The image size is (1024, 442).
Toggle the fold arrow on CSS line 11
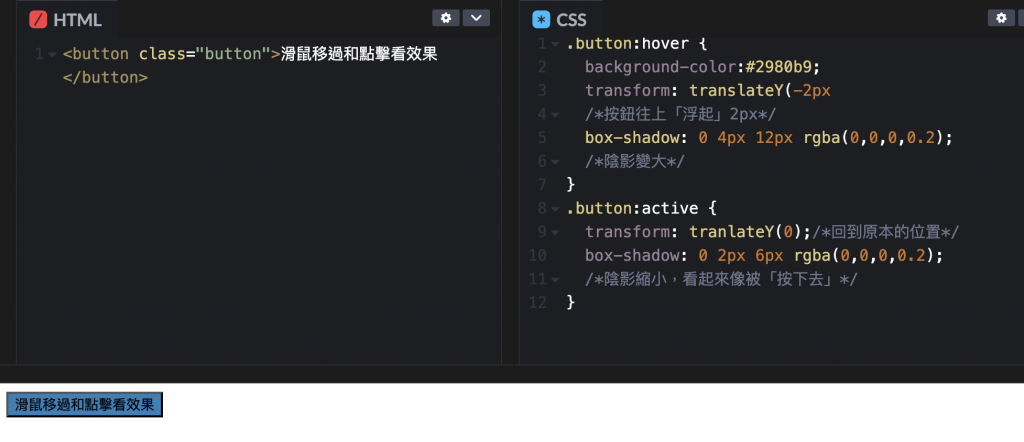555,279
